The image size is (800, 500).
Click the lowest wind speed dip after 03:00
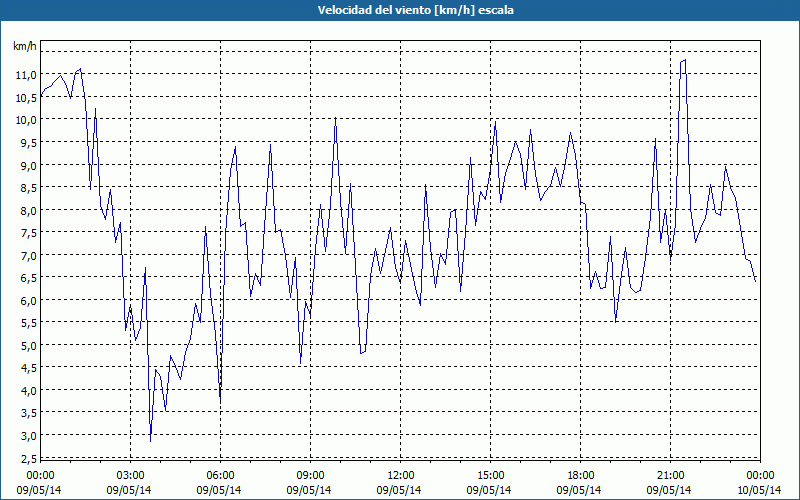[x=151, y=441]
